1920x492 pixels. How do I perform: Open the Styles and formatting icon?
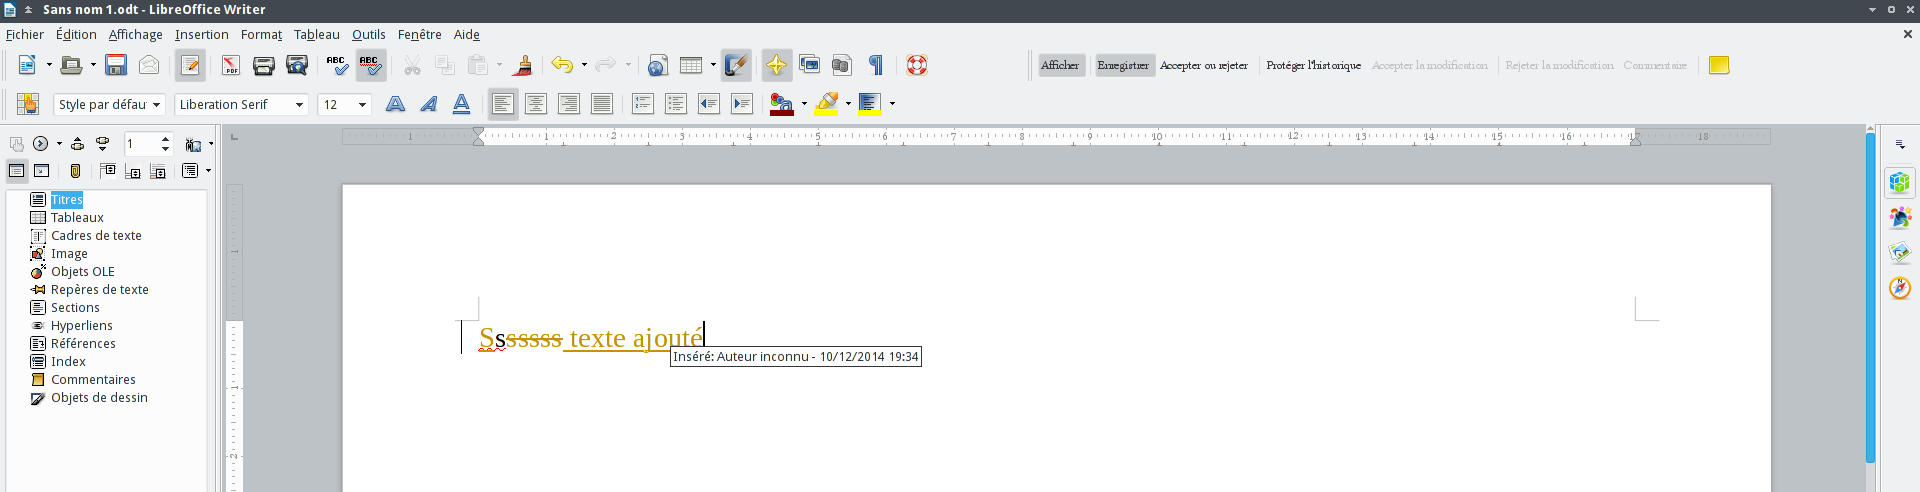tap(28, 104)
